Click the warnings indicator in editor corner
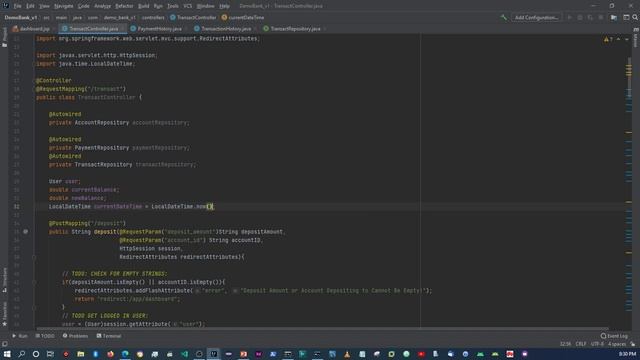This screenshot has height=360, width=640. 608,39
